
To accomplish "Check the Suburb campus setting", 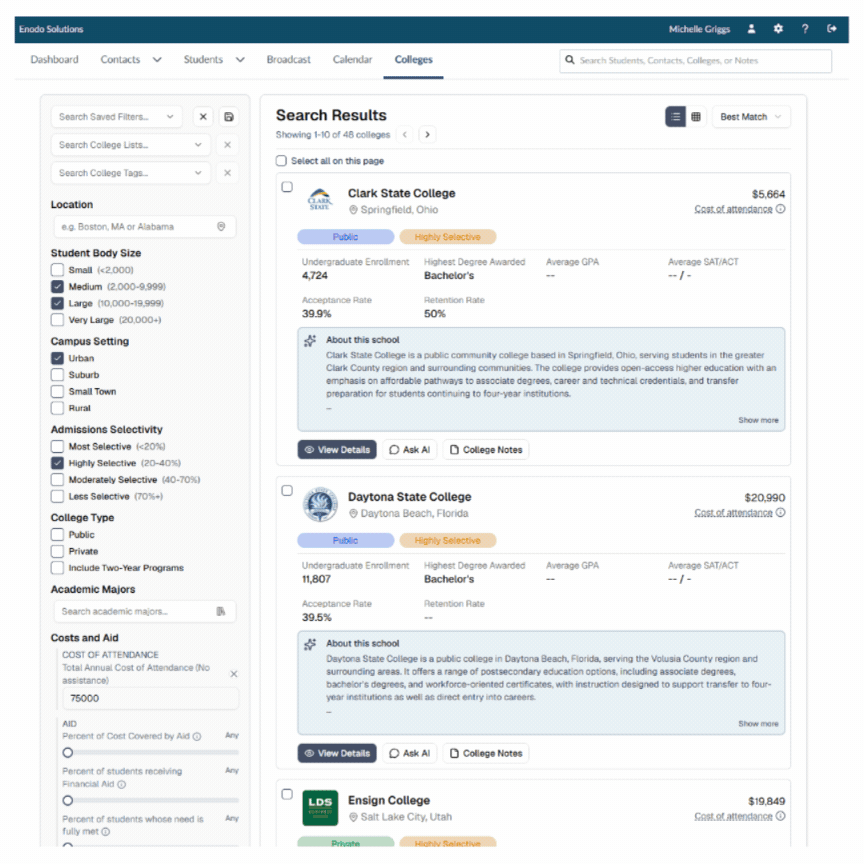I will (57, 375).
